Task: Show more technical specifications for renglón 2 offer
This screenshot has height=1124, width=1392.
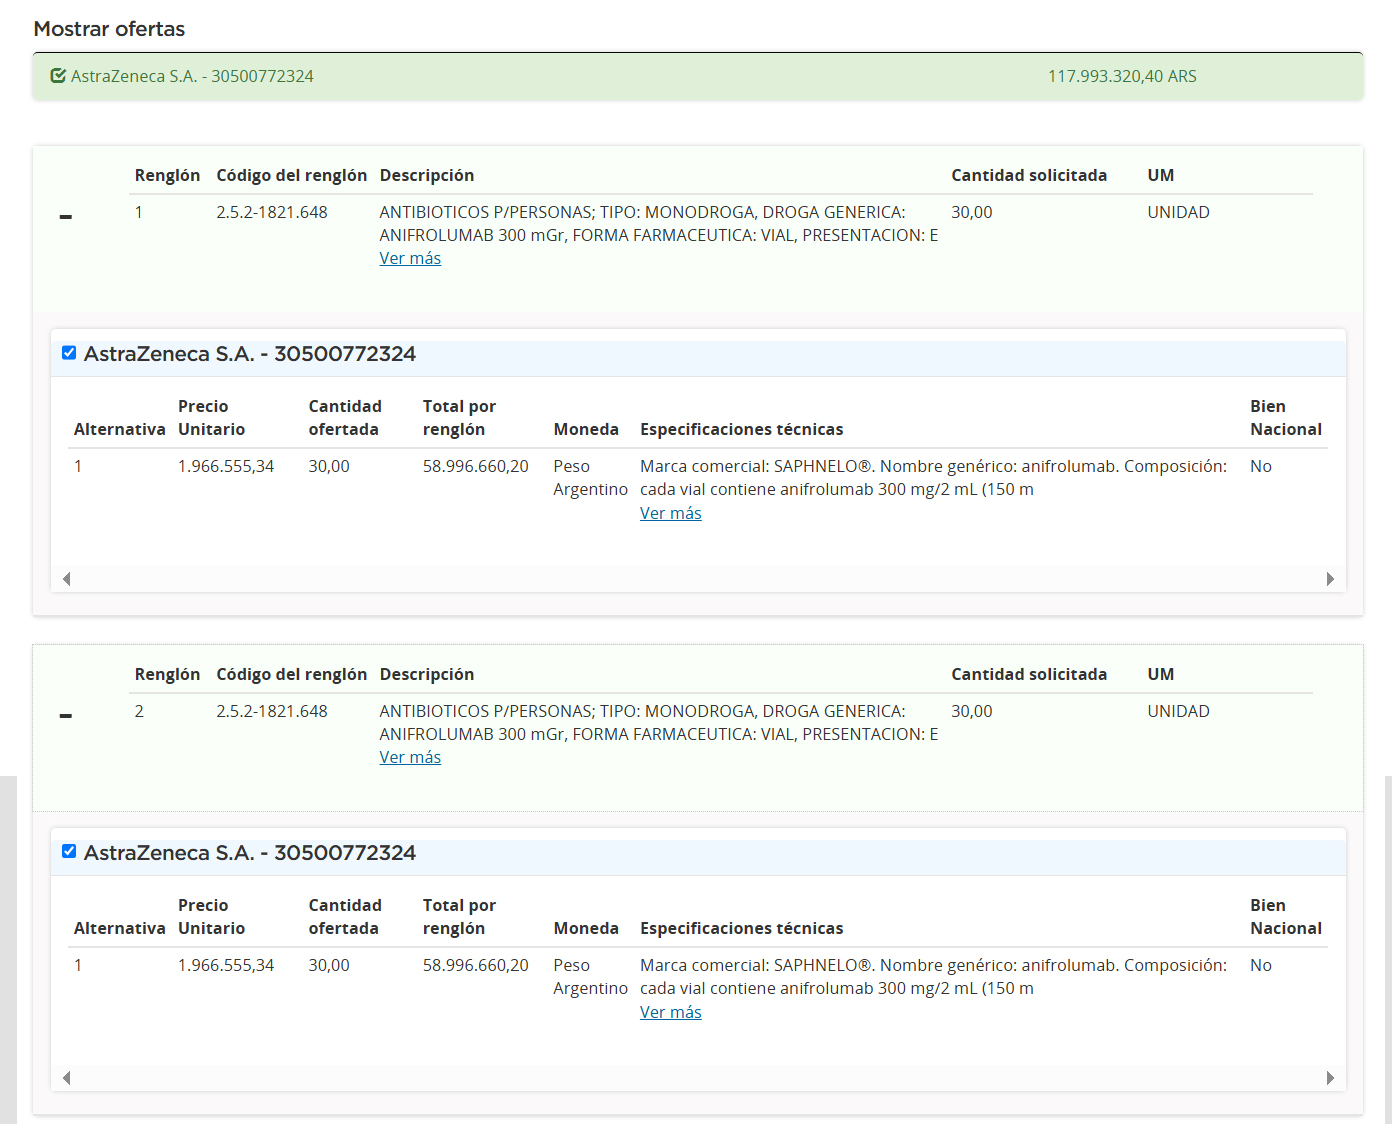Action: [x=671, y=1012]
